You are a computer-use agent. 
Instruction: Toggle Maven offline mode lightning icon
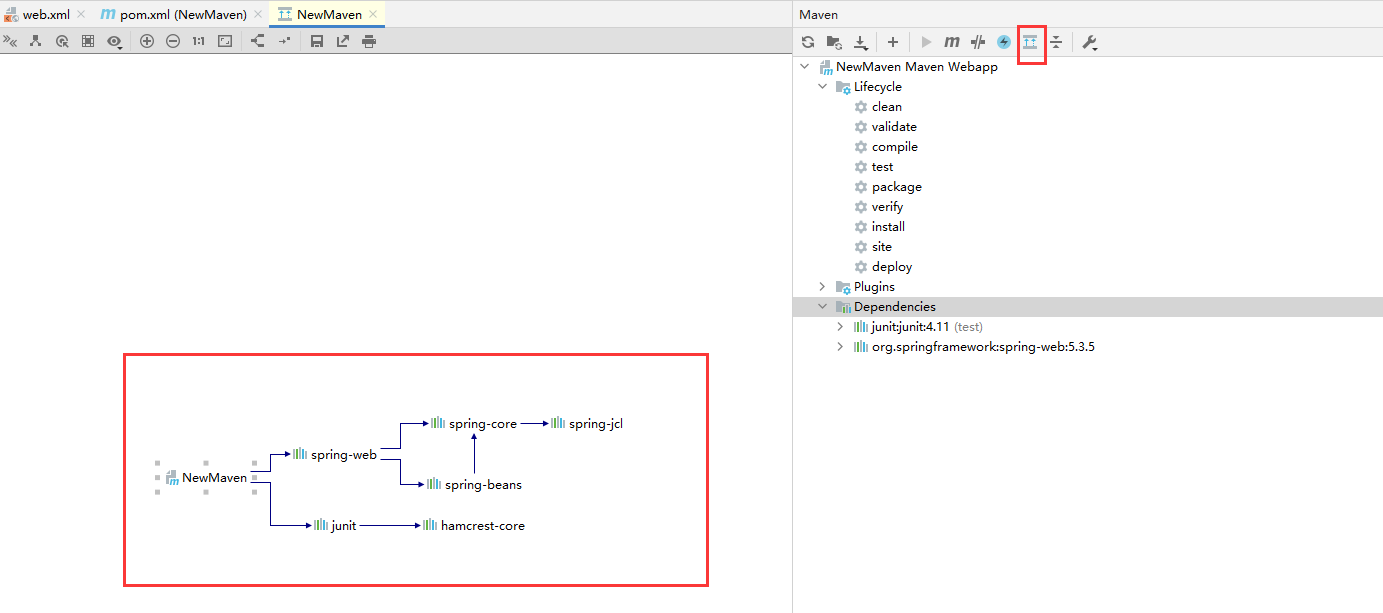(1004, 42)
